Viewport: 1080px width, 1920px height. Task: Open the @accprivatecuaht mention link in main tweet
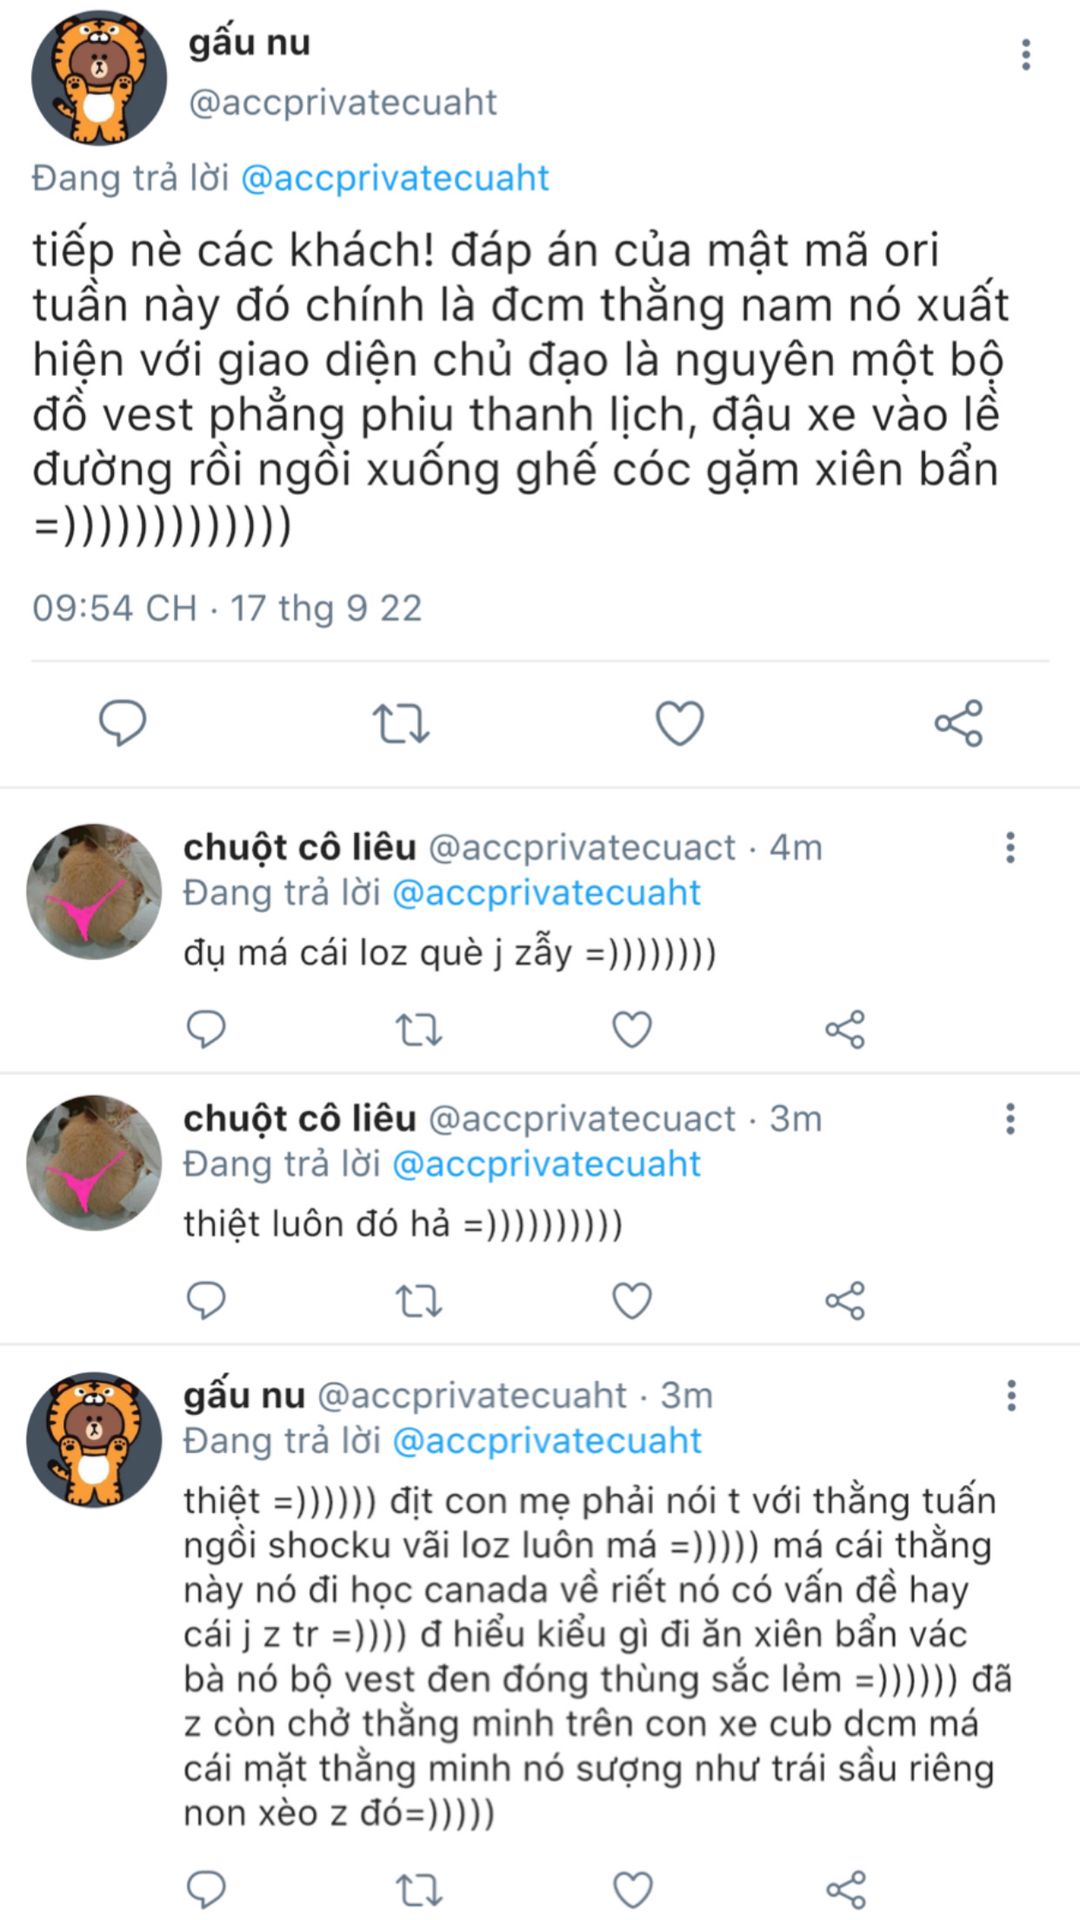(395, 178)
